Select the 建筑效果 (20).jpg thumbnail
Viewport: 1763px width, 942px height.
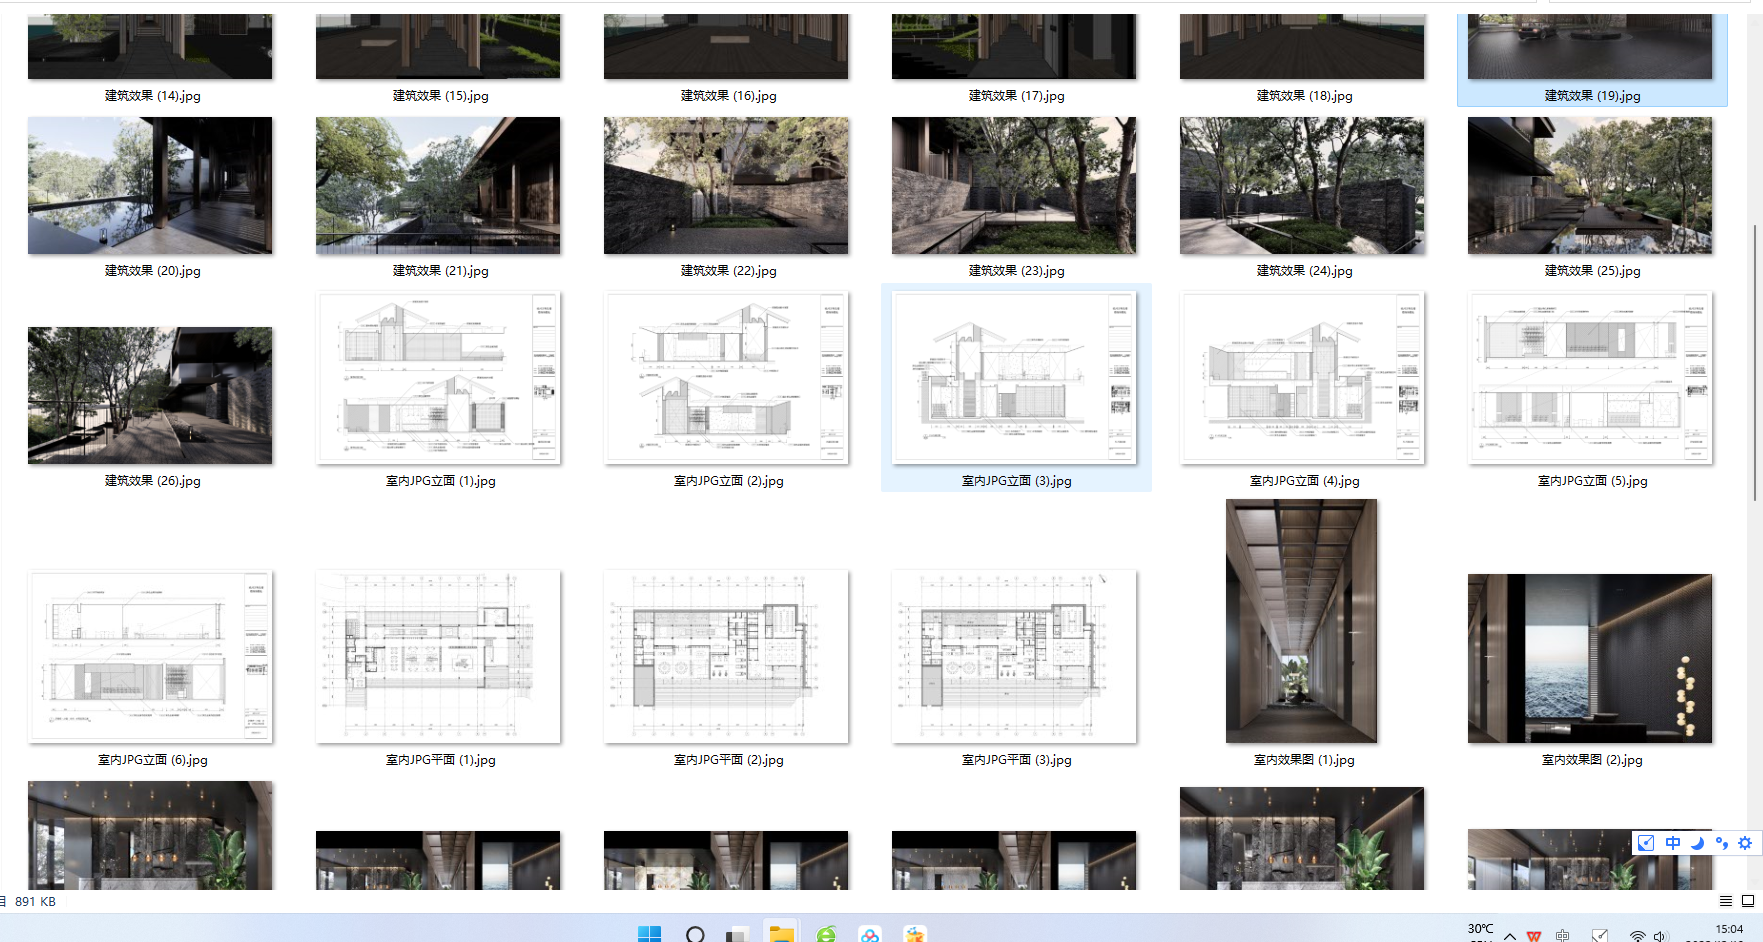(x=150, y=185)
